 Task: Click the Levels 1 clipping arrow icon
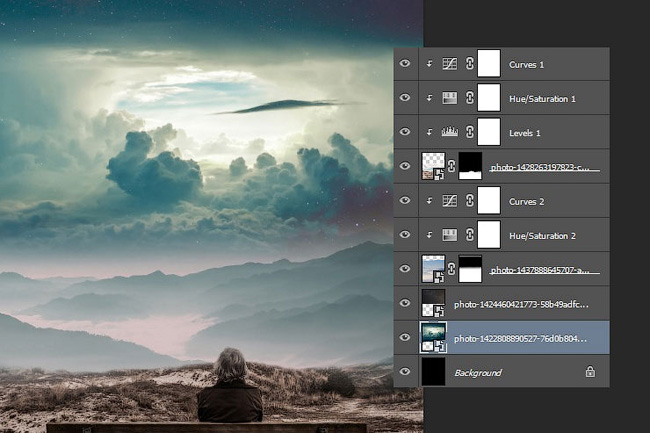click(x=429, y=132)
